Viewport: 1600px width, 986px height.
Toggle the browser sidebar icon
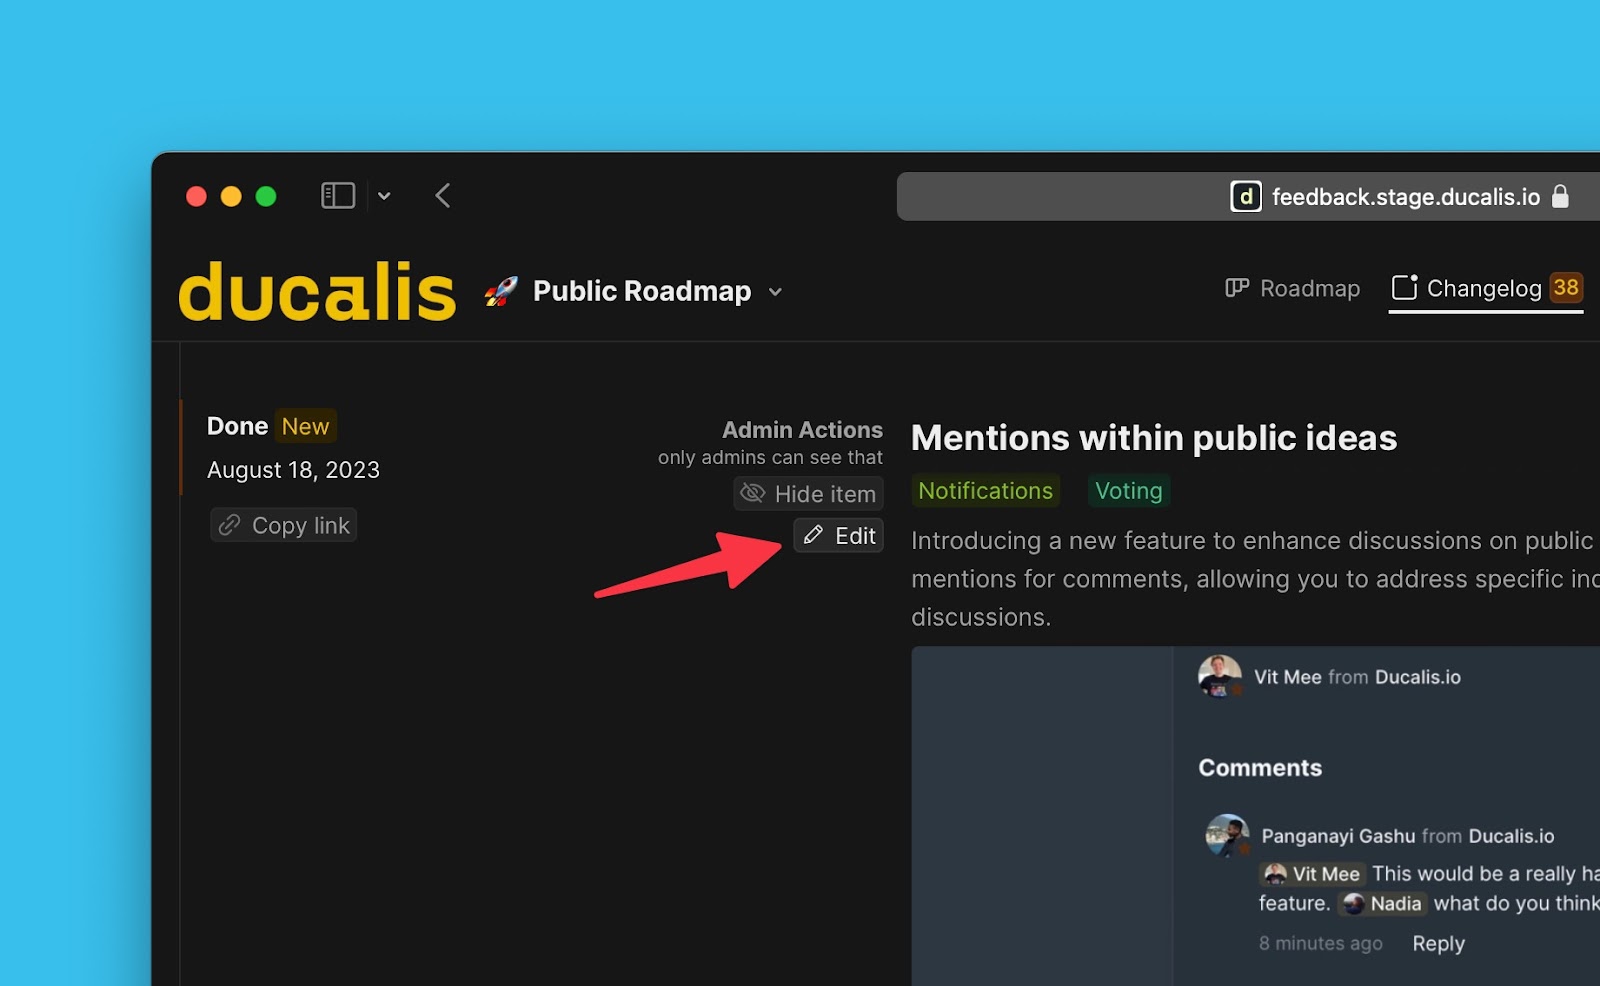tap(338, 196)
